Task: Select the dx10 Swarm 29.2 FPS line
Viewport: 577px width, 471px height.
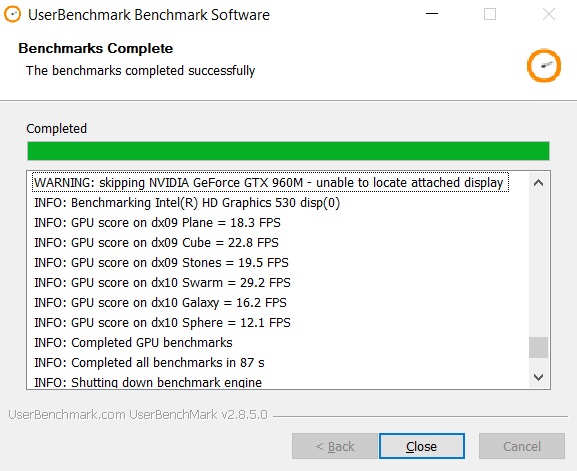Action: click(x=162, y=283)
